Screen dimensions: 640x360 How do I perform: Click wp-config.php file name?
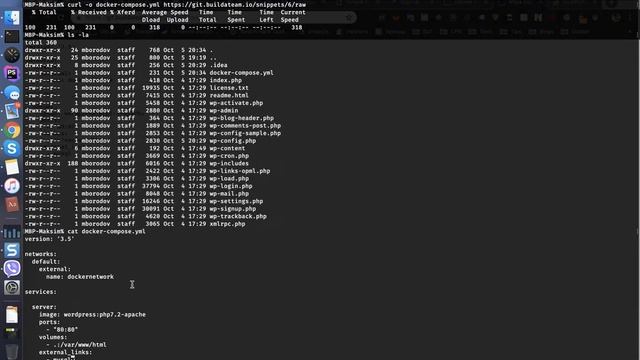pyautogui.click(x=233, y=141)
